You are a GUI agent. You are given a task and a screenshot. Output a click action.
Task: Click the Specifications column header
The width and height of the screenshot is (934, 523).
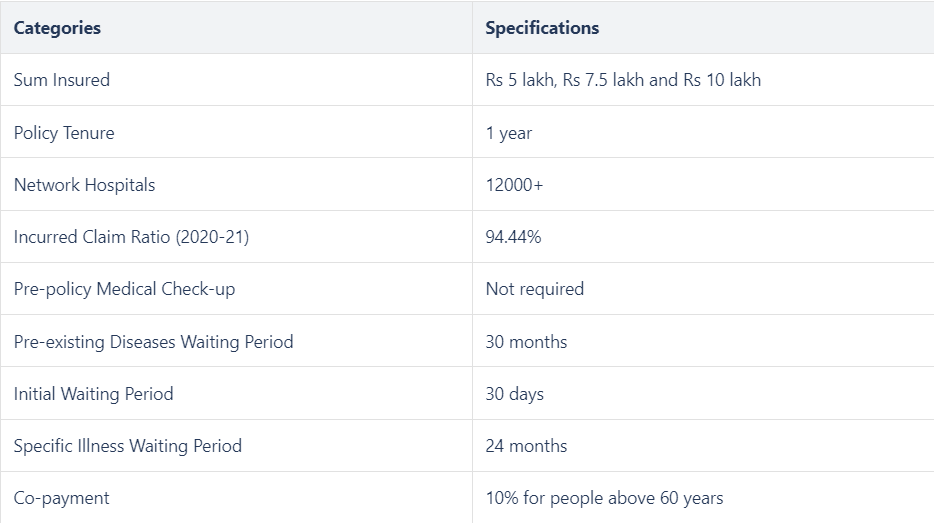542,28
